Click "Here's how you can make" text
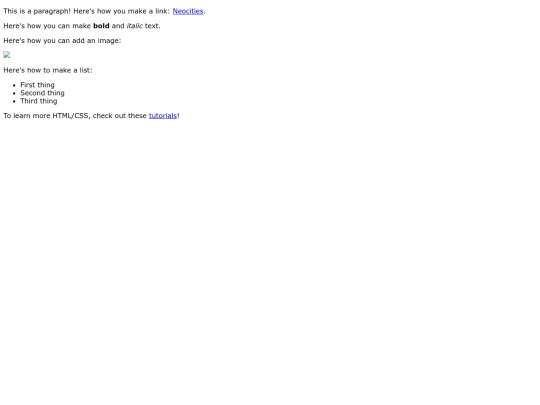The image size is (540, 405). pyautogui.click(x=47, y=26)
